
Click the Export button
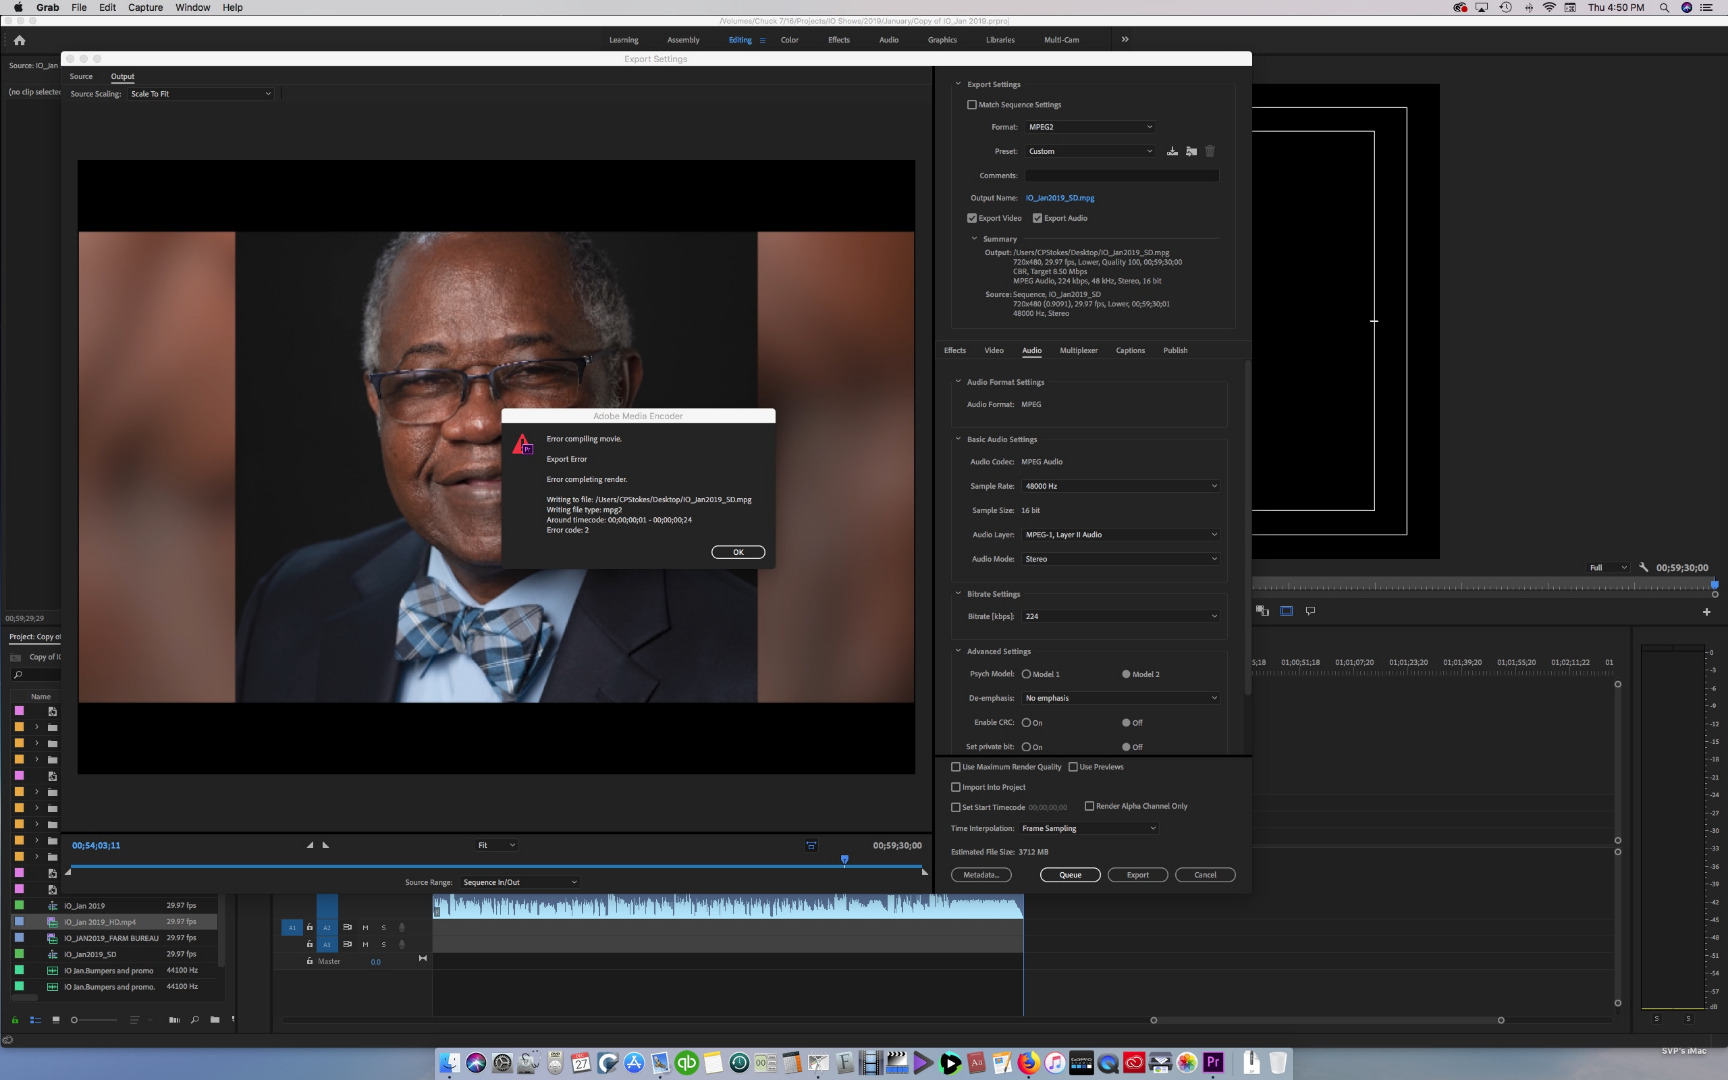1138,875
